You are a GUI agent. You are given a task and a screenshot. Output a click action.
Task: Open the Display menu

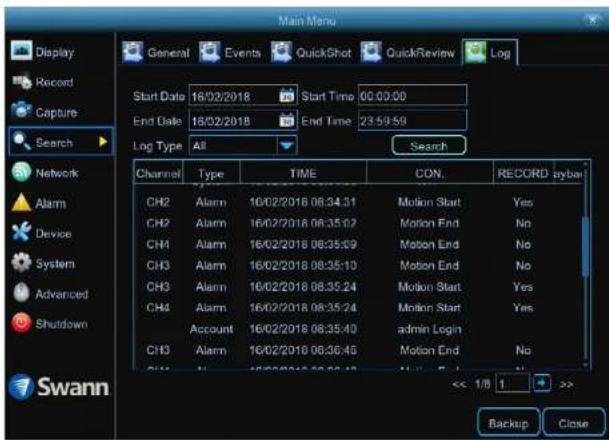point(54,52)
